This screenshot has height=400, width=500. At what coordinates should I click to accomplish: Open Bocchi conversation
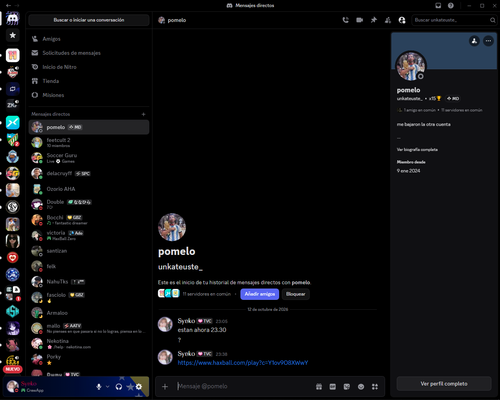[89, 220]
